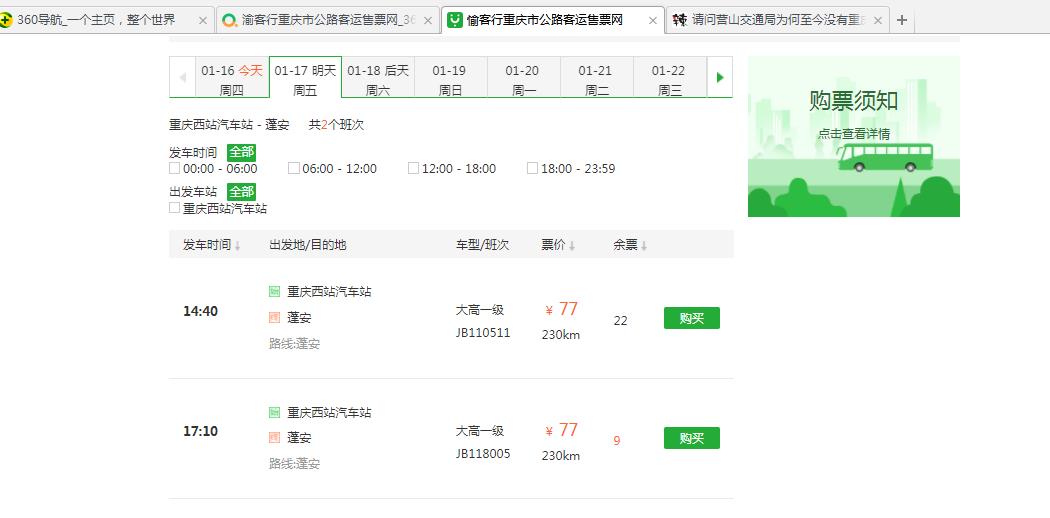Viewport: 1050px width, 518px height.
Task: Click orange destination icon for 17:10 bus
Action: tap(274, 438)
